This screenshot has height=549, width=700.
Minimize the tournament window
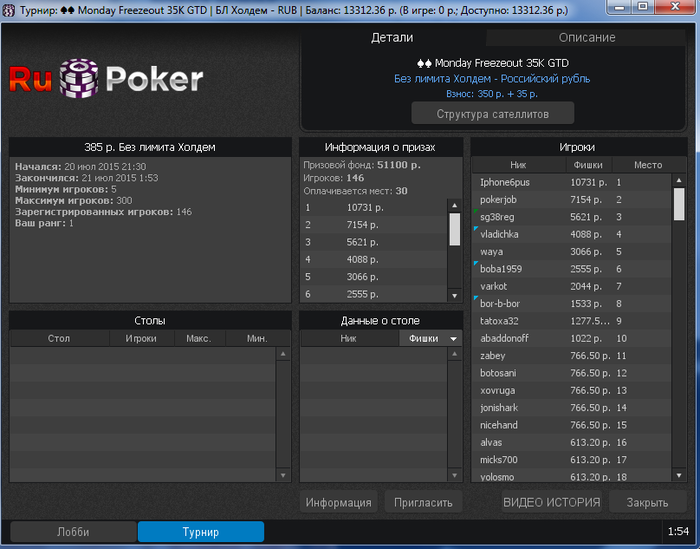[619, 7]
